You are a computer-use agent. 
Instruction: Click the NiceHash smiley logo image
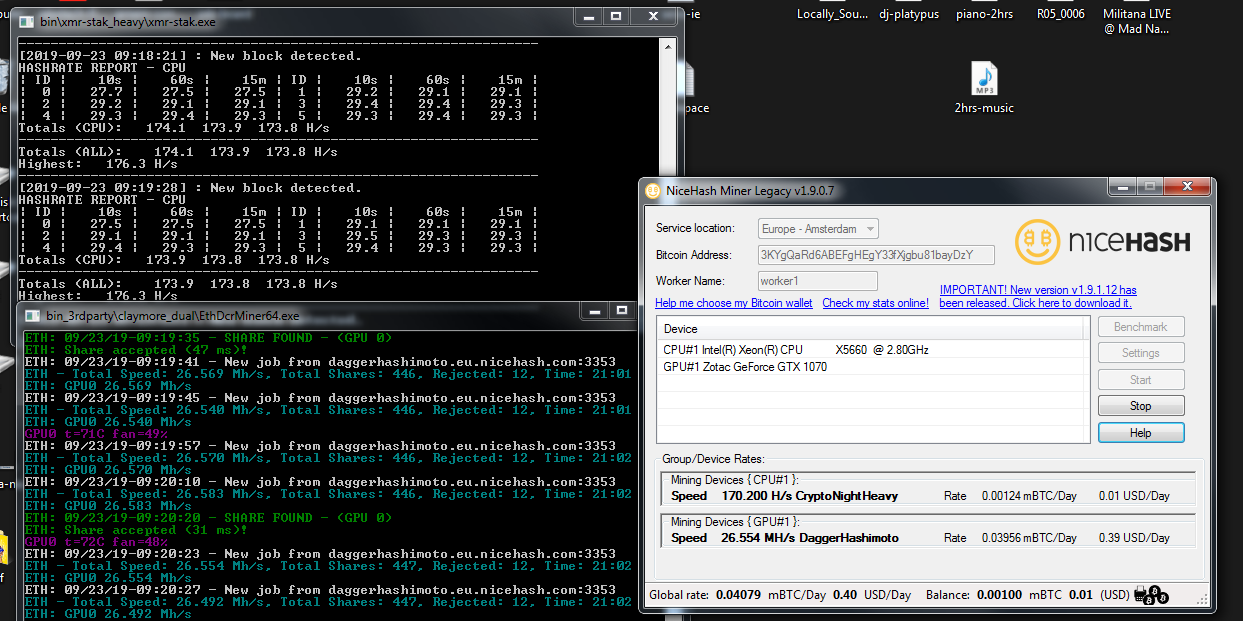tap(1037, 243)
